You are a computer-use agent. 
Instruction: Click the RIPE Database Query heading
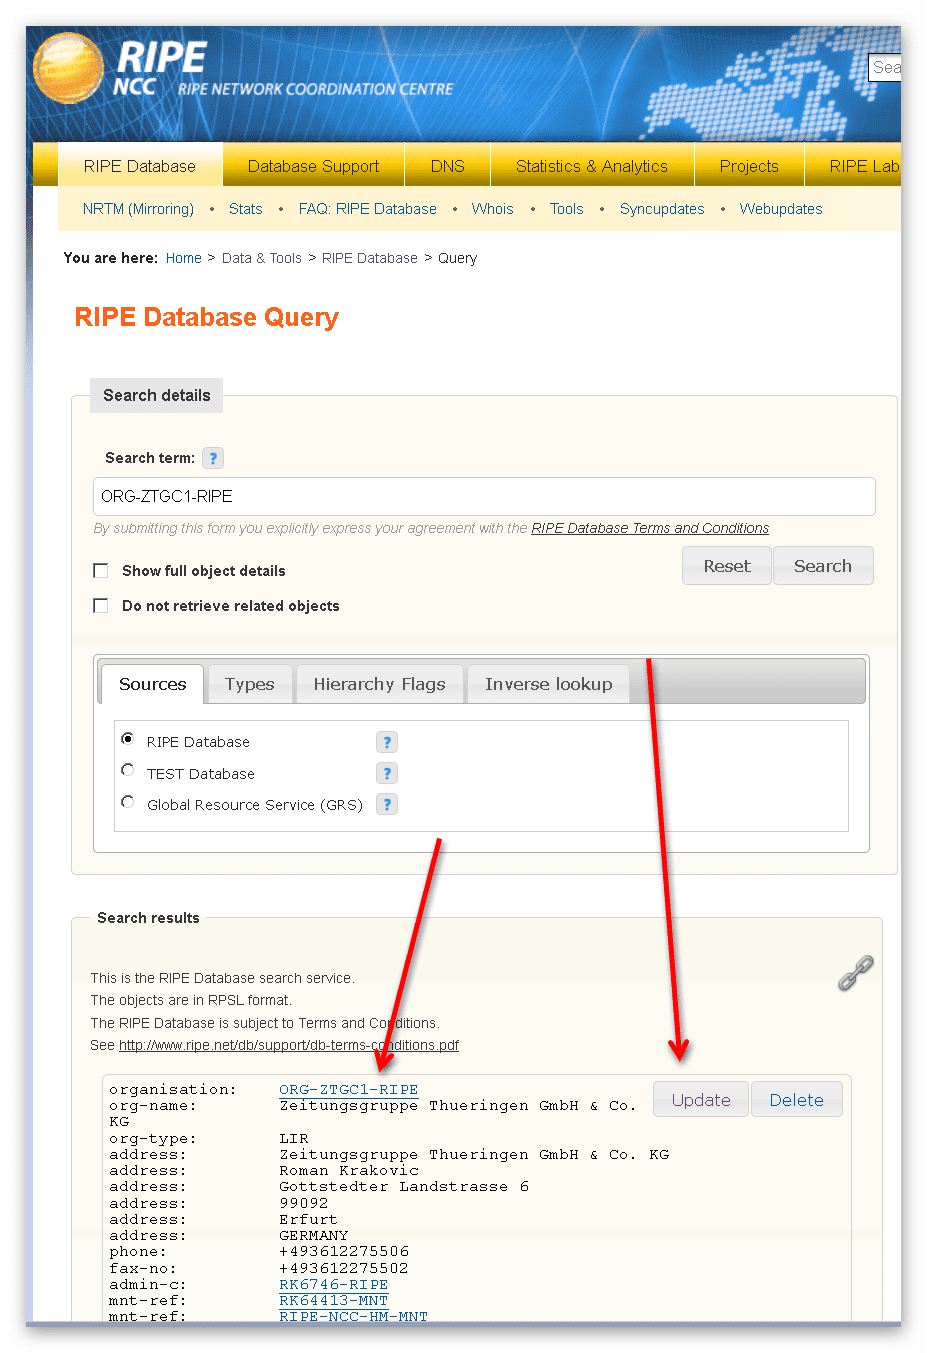tap(207, 317)
